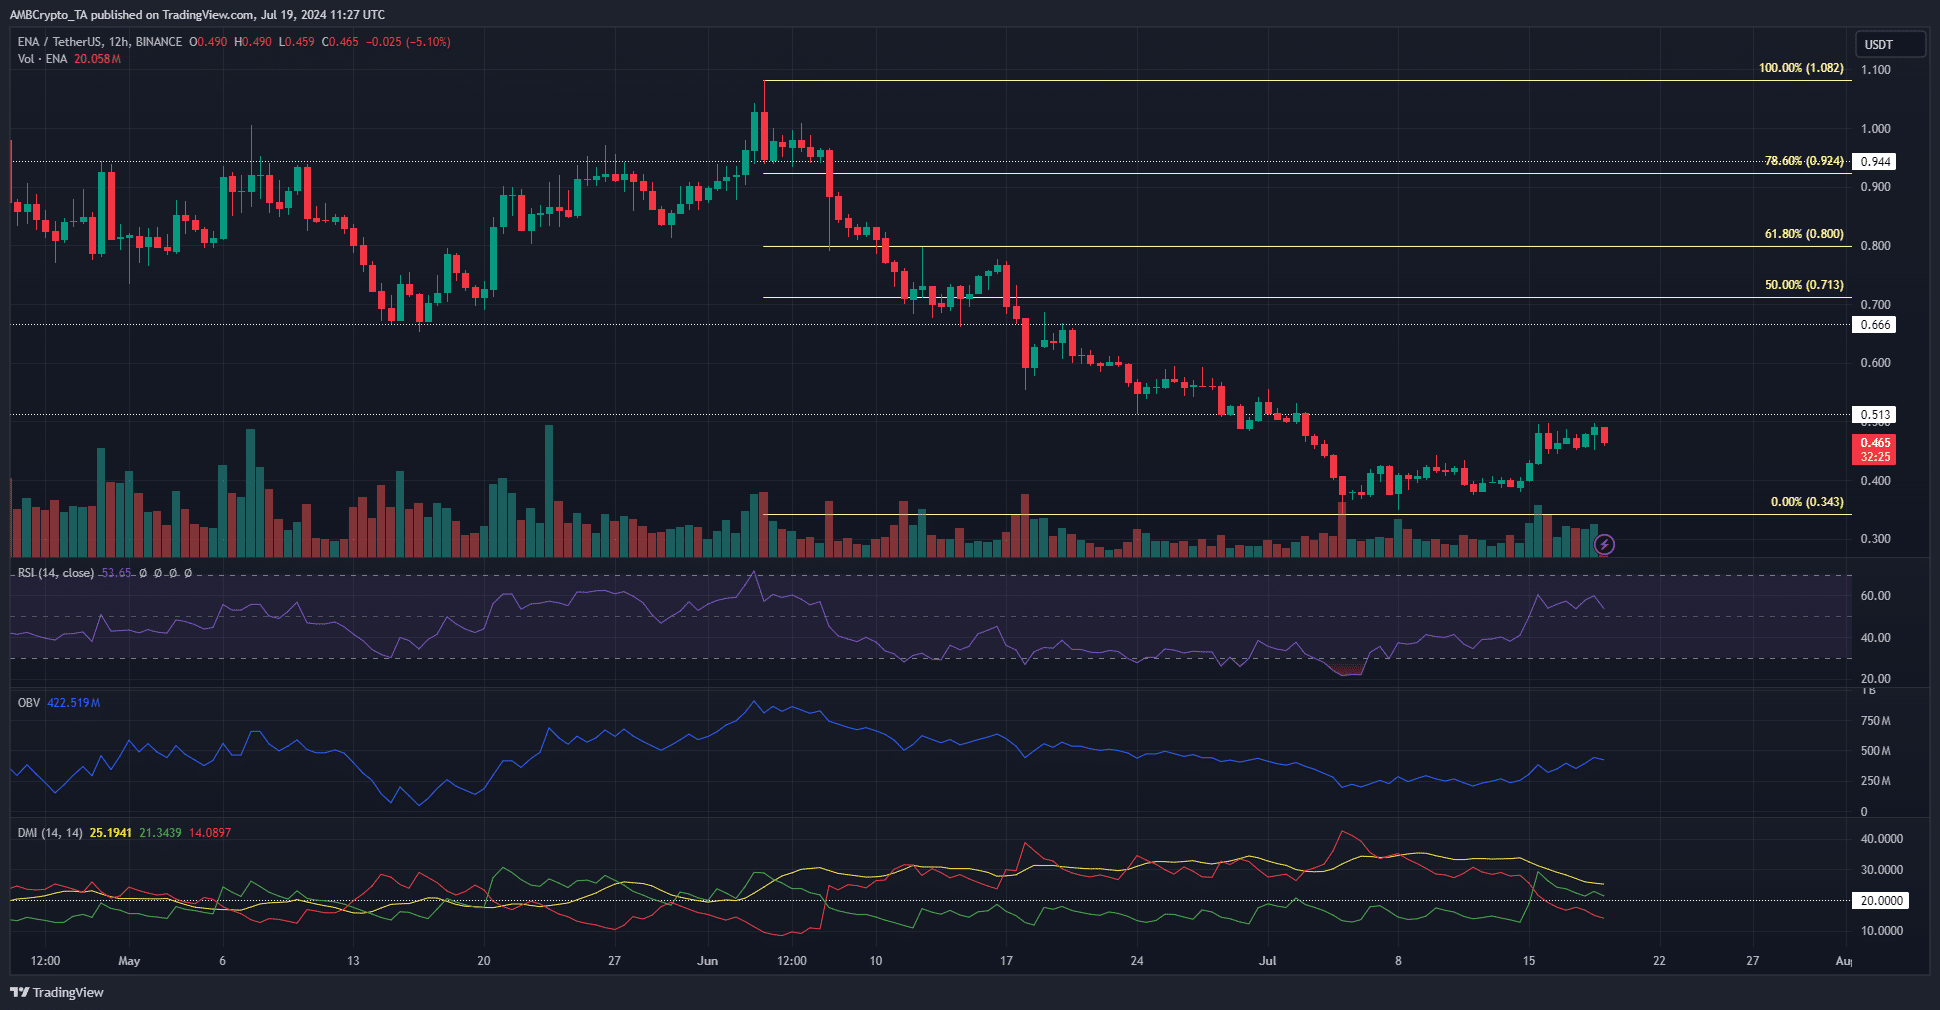Select the Vol · ENA indicator label

coord(42,59)
